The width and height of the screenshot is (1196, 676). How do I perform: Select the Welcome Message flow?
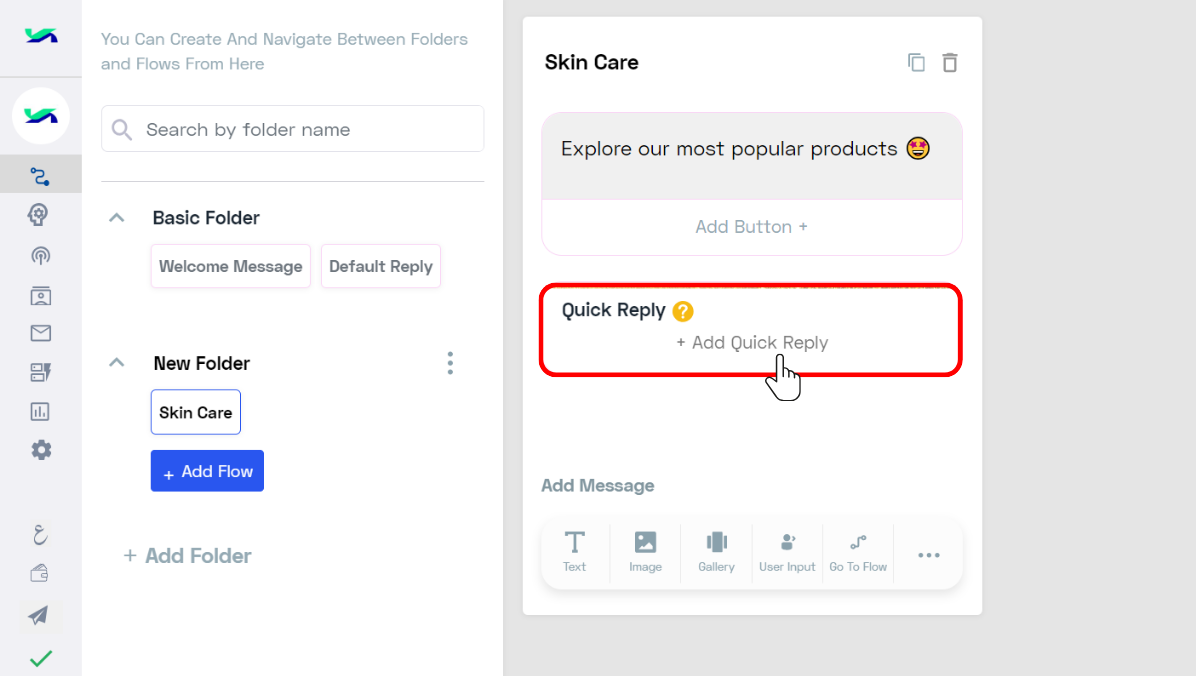click(230, 266)
